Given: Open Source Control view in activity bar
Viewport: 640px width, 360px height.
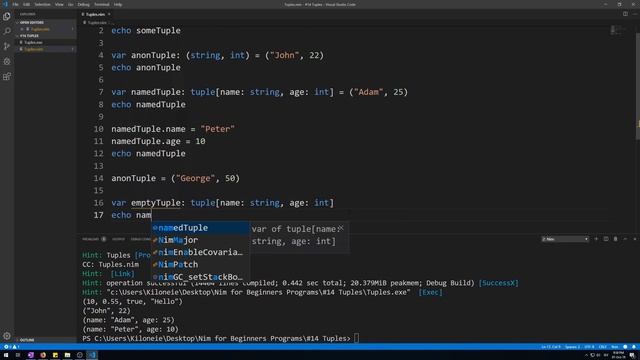Looking at the screenshot, I should click(7, 46).
